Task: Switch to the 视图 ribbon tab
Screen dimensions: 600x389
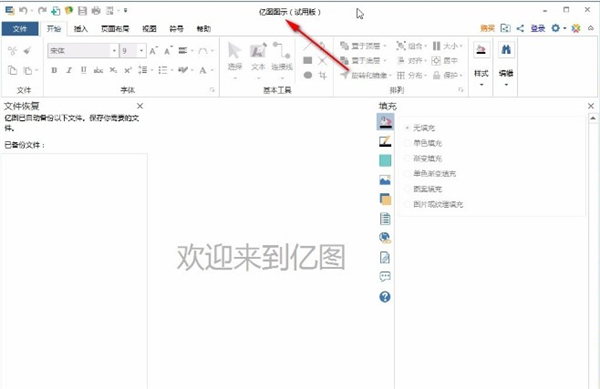Action: pyautogui.click(x=149, y=29)
